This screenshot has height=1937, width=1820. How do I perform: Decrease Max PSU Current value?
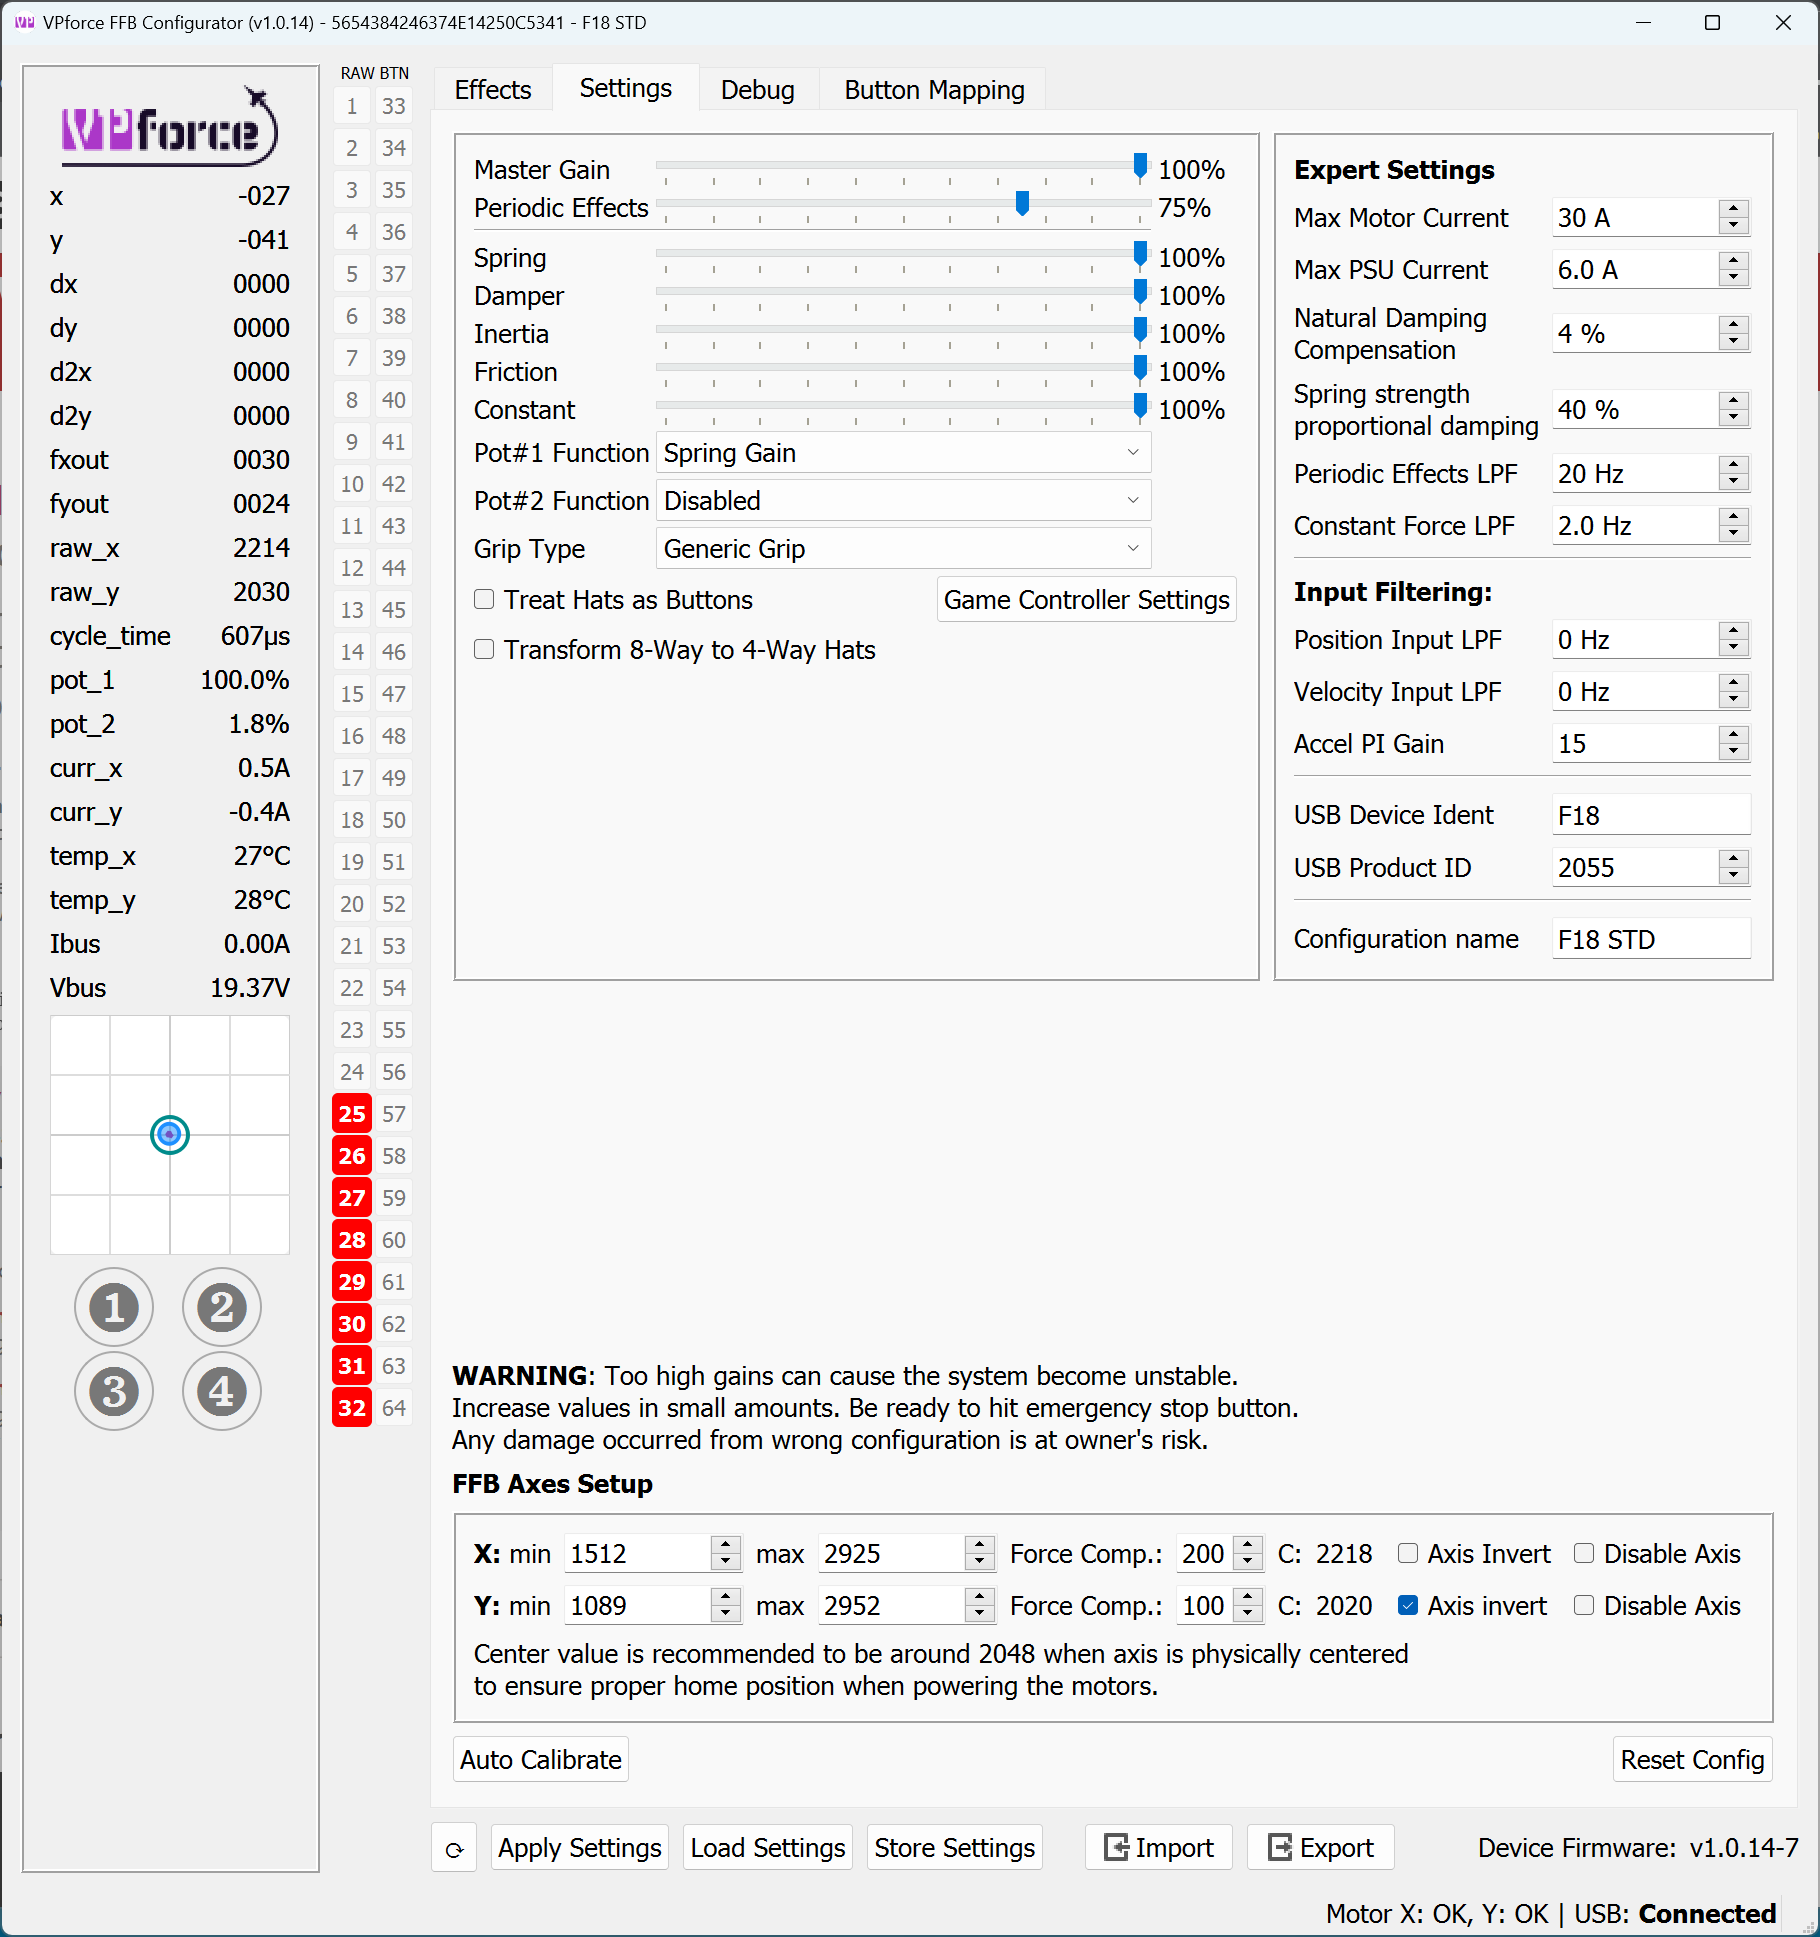tap(1734, 279)
